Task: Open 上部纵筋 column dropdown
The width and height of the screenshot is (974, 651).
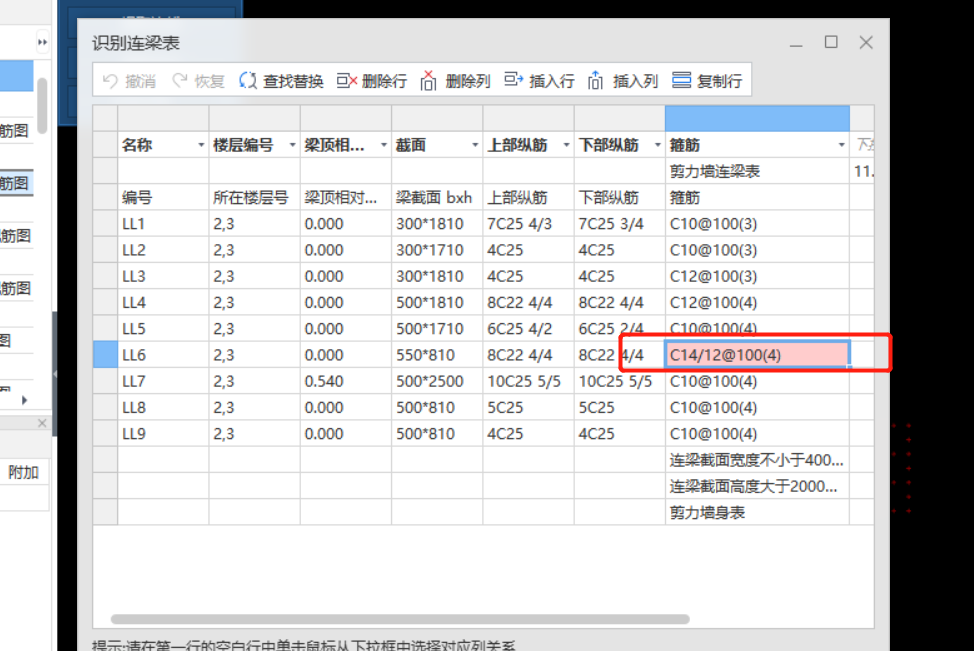Action: (x=566, y=145)
